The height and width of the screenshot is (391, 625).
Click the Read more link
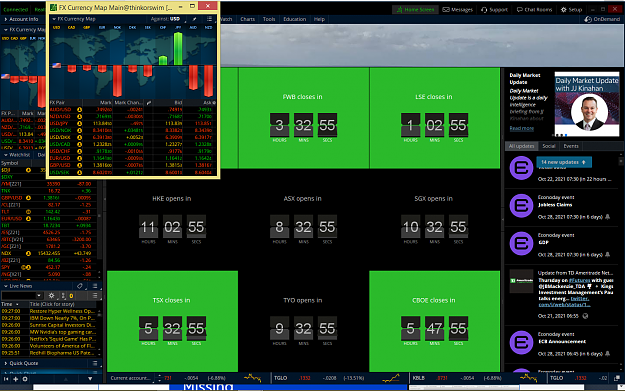521,128
